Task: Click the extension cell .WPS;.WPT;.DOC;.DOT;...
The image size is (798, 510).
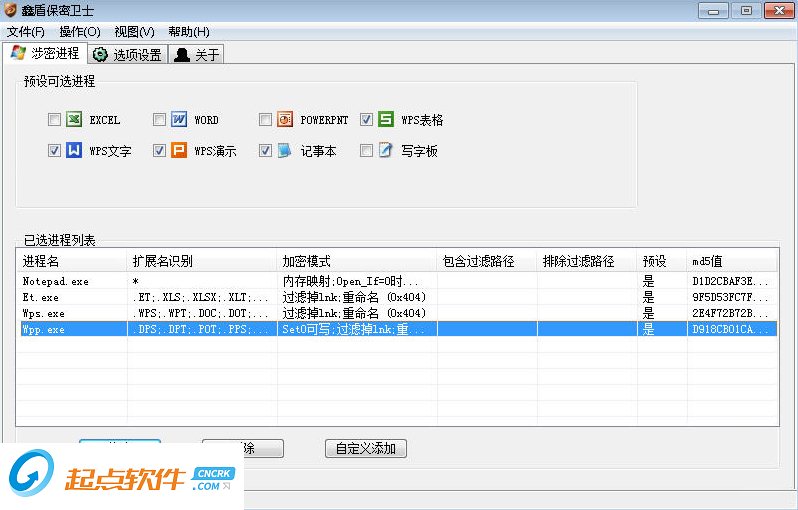Action: [200, 313]
